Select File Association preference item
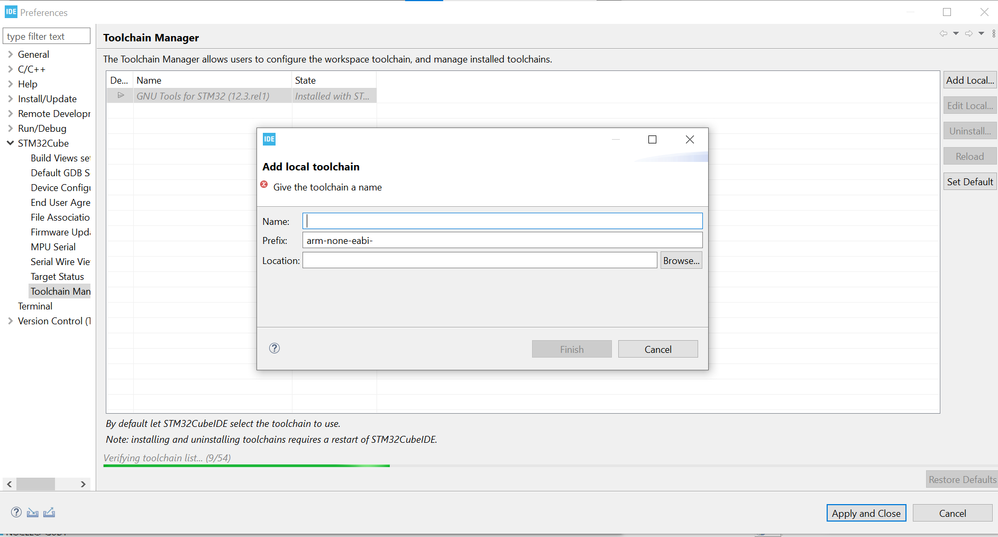The image size is (998, 537). tap(60, 217)
